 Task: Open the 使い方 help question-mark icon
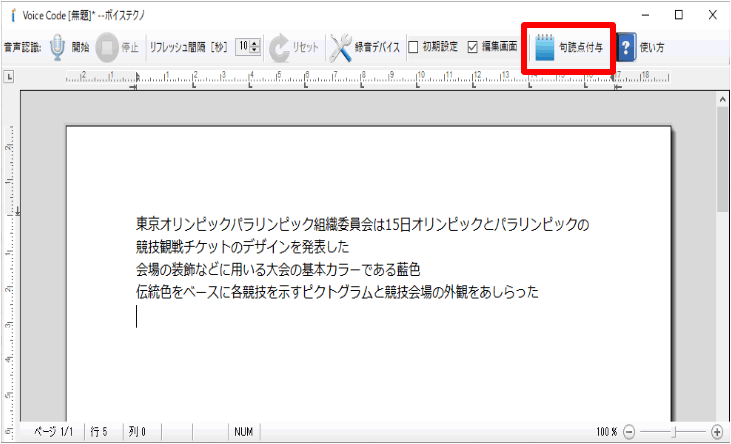click(x=626, y=47)
